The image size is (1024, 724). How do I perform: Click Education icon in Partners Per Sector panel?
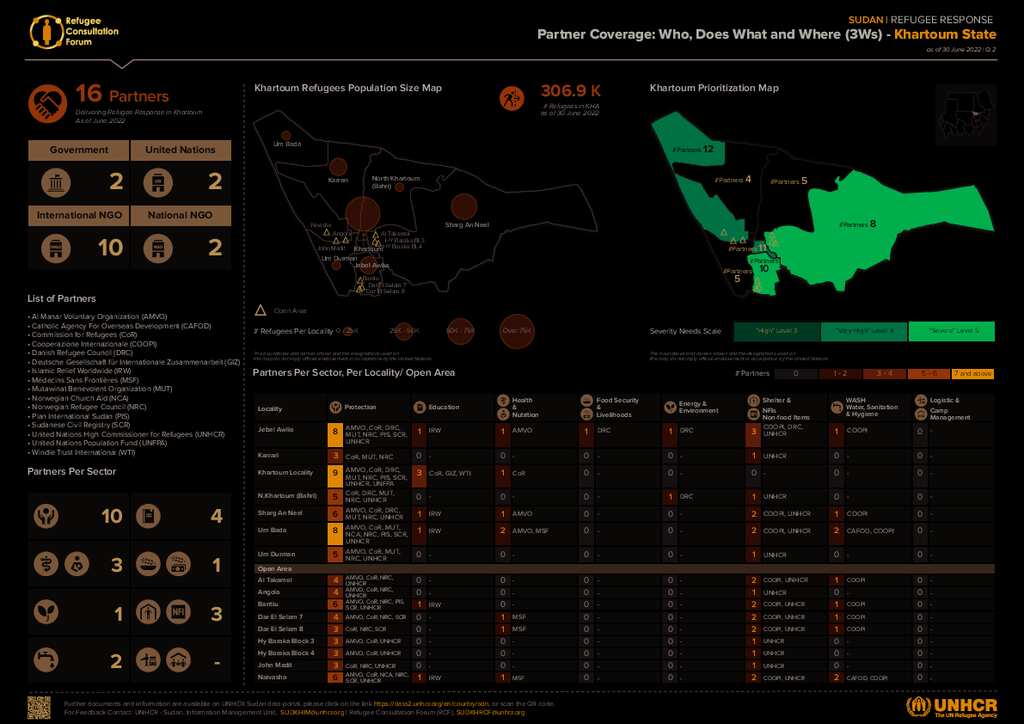[148, 516]
